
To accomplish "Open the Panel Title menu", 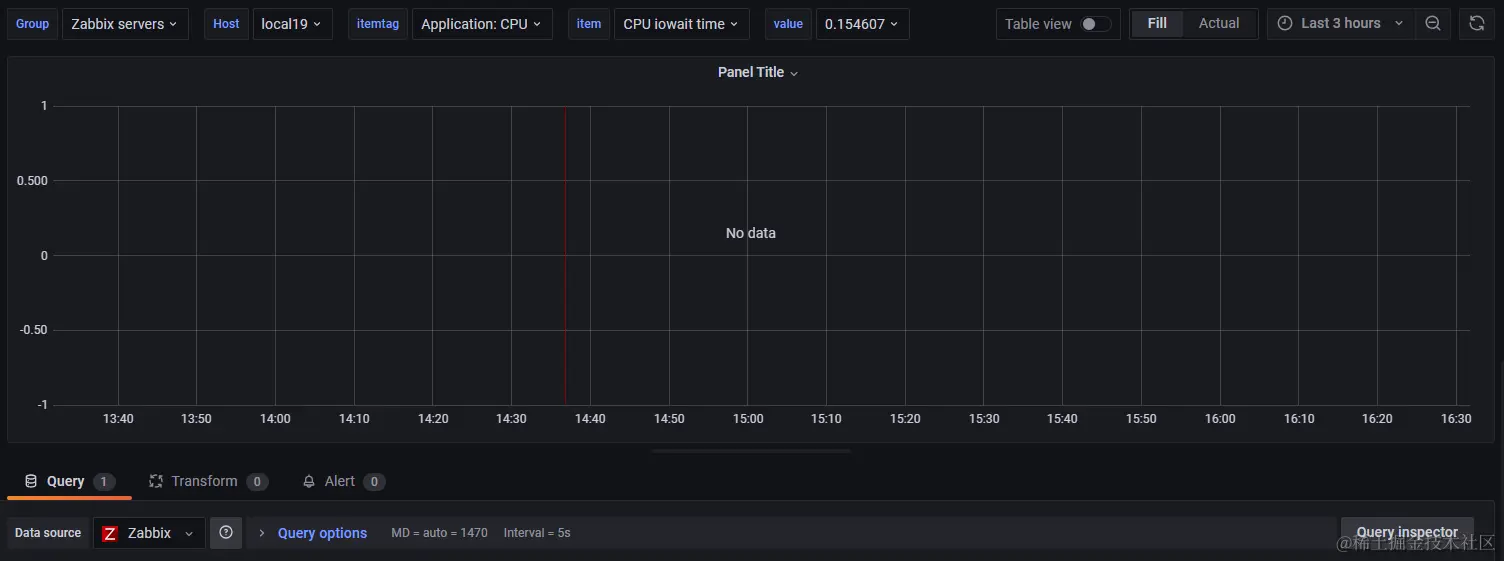I will tap(758, 72).
